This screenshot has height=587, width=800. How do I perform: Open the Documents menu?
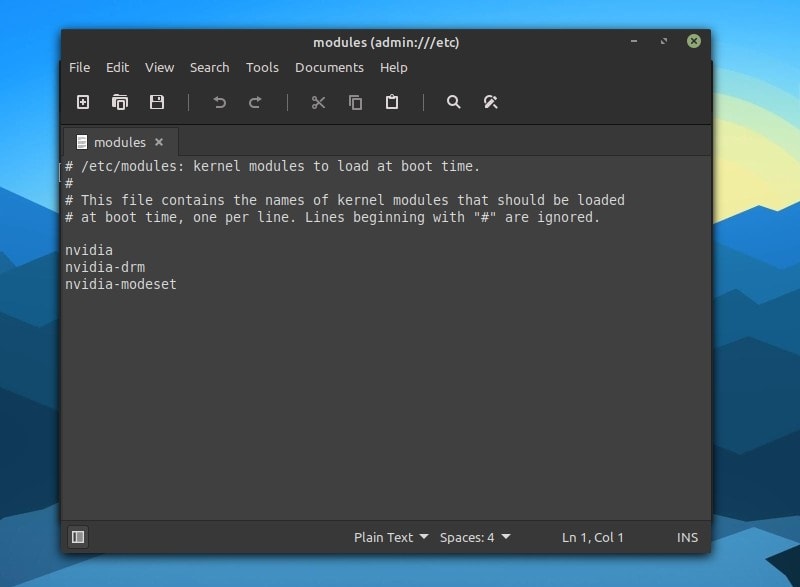pyautogui.click(x=329, y=67)
